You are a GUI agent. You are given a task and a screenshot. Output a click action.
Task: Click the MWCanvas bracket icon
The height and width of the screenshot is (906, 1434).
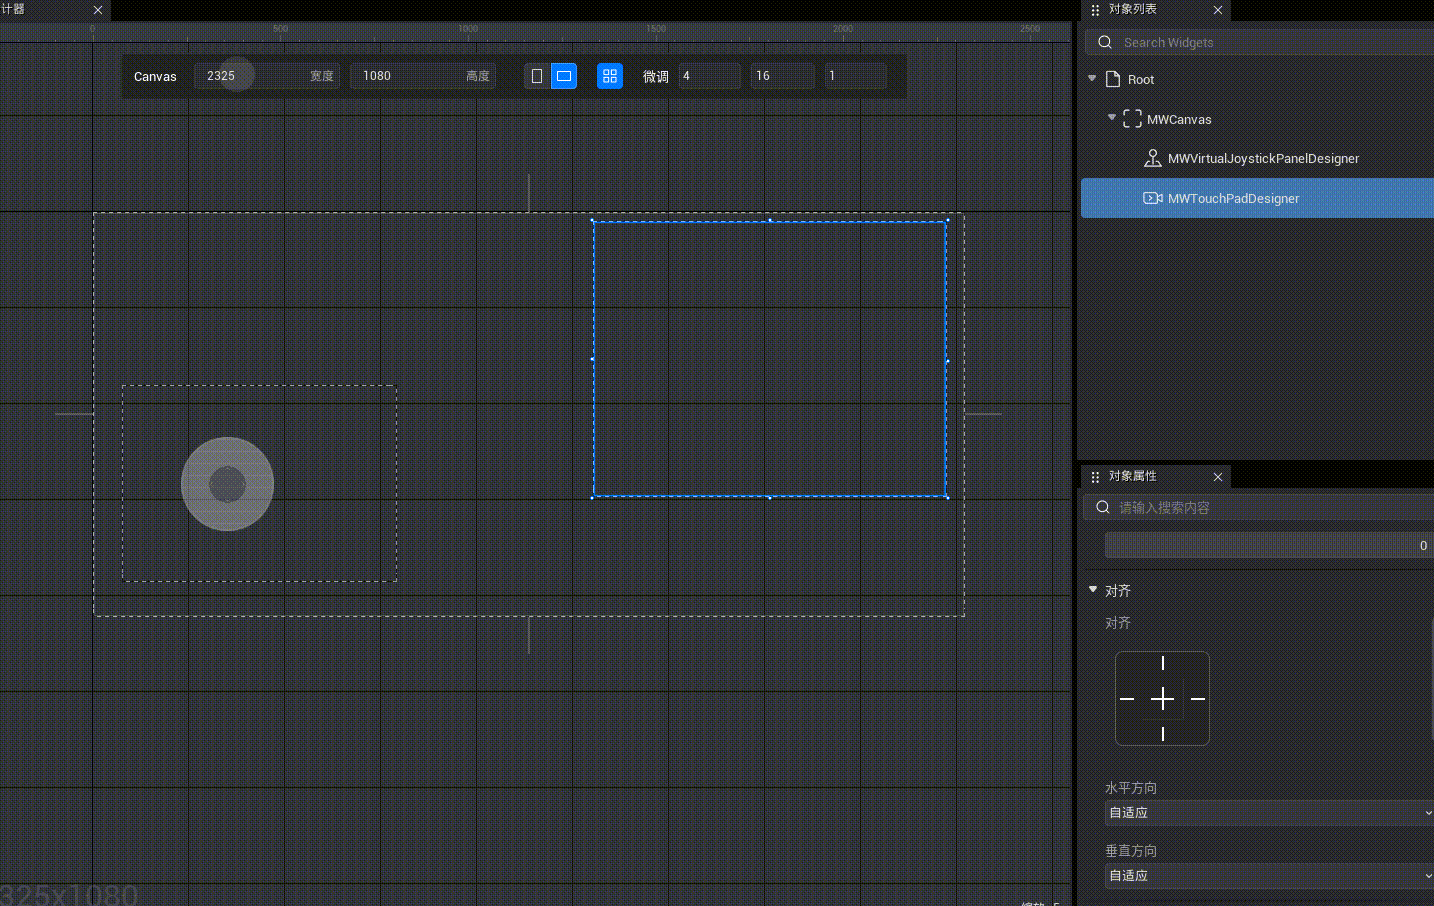(1132, 119)
